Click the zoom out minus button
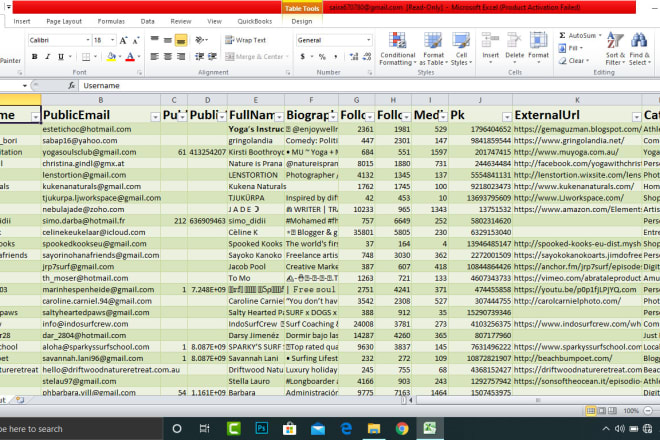 [x=648, y=411]
